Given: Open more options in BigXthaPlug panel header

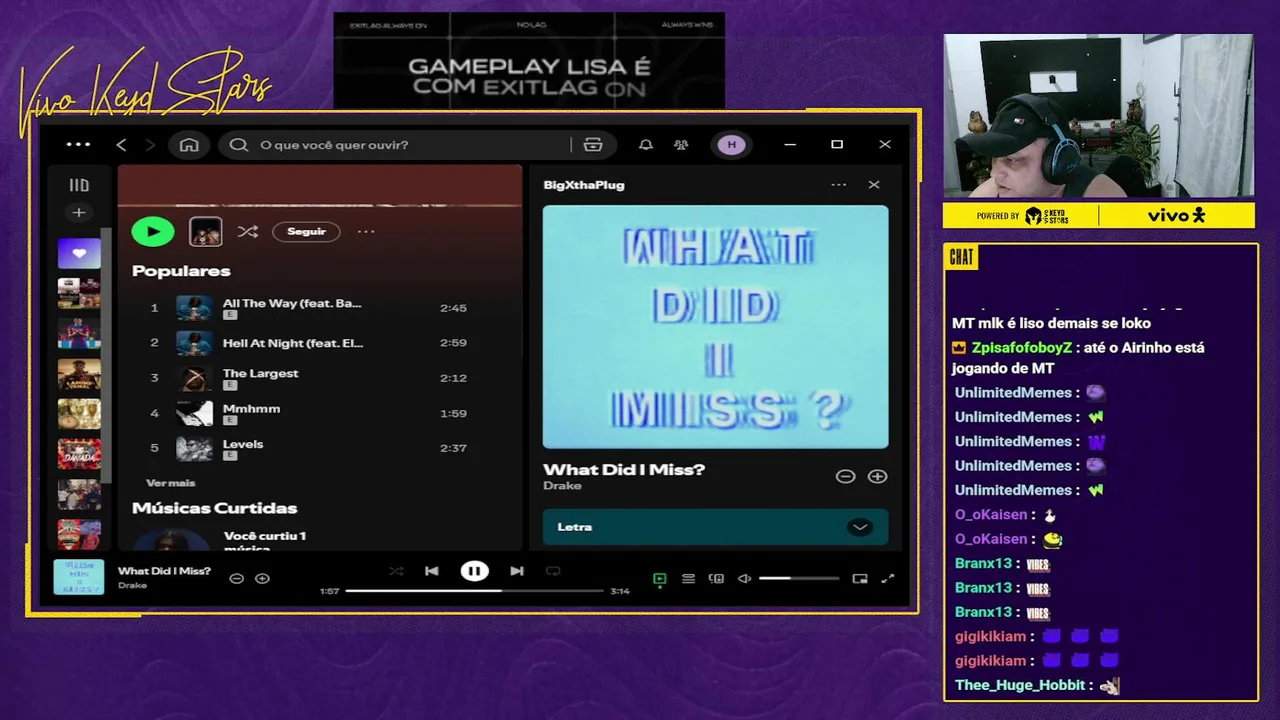Looking at the screenshot, I should tap(838, 185).
